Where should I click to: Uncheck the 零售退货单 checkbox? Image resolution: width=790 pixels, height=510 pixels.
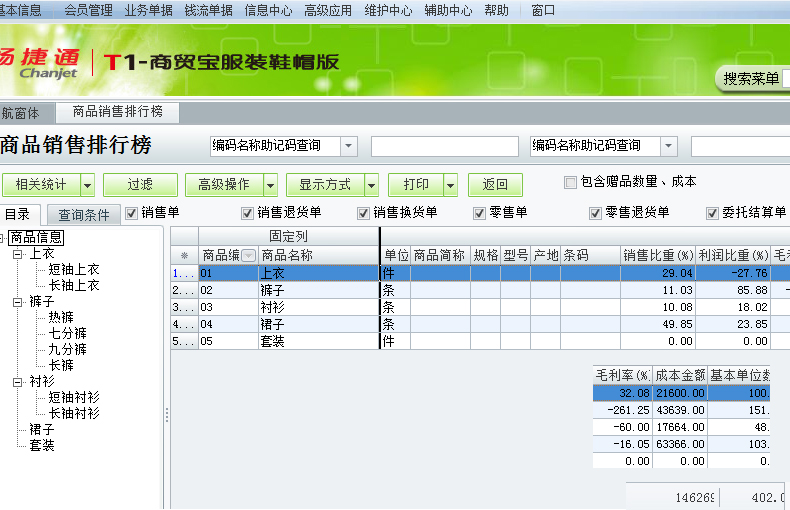click(x=596, y=213)
